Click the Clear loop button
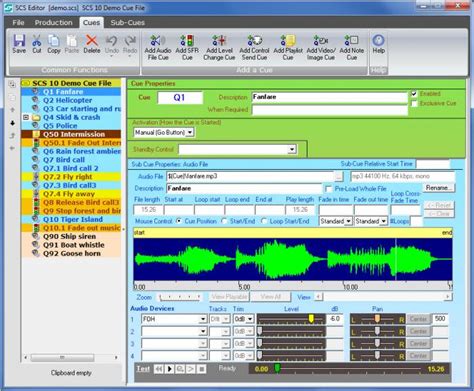Viewport: 474px width, 391px height. pos(439,214)
